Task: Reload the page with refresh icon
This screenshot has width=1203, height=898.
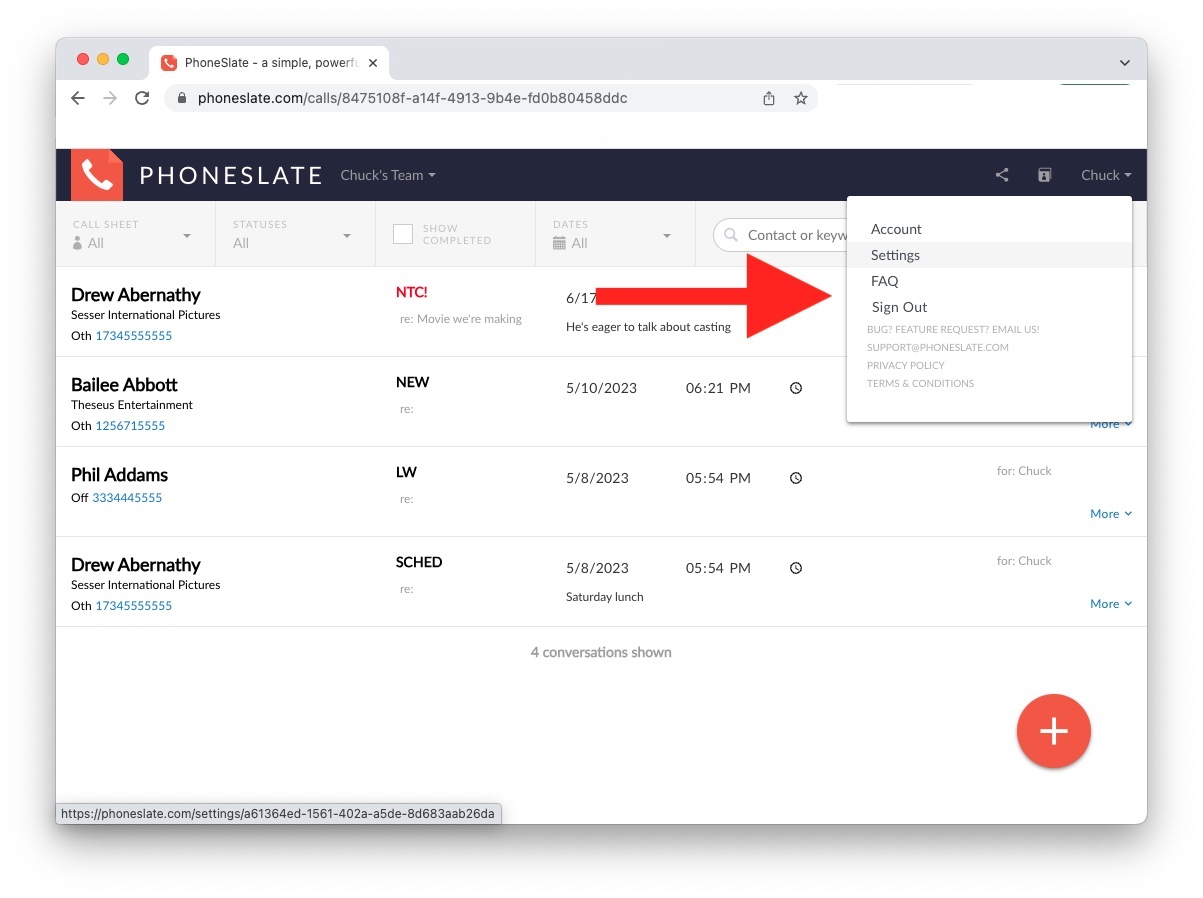Action: pos(142,98)
